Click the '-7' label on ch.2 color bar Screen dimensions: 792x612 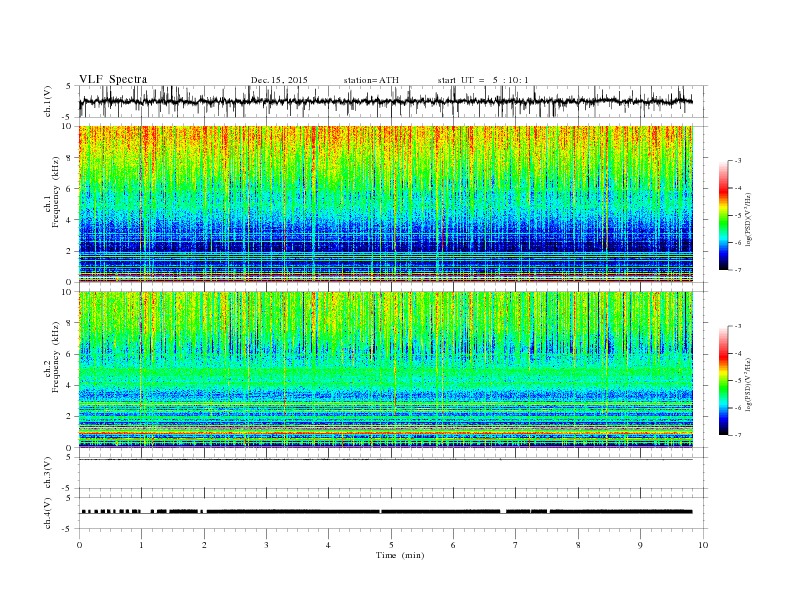point(737,435)
